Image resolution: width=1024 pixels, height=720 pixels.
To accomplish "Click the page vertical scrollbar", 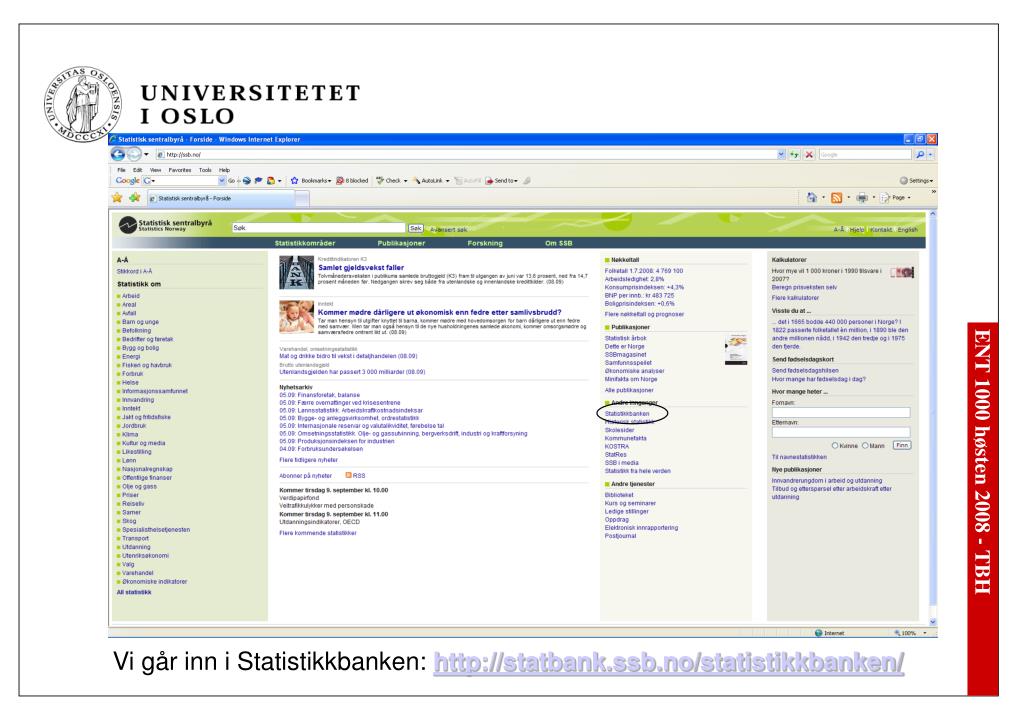I will [x=933, y=418].
